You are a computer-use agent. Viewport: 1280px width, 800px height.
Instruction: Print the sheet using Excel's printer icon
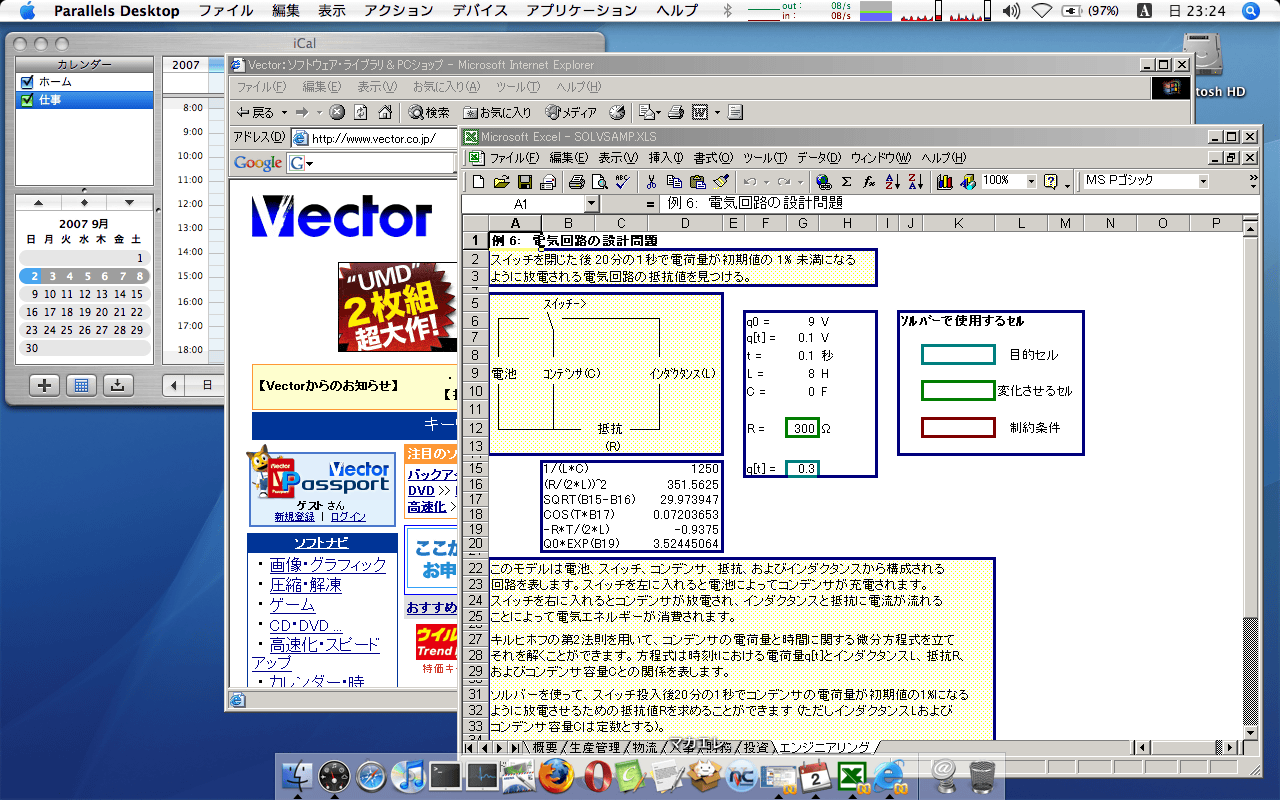coord(576,181)
